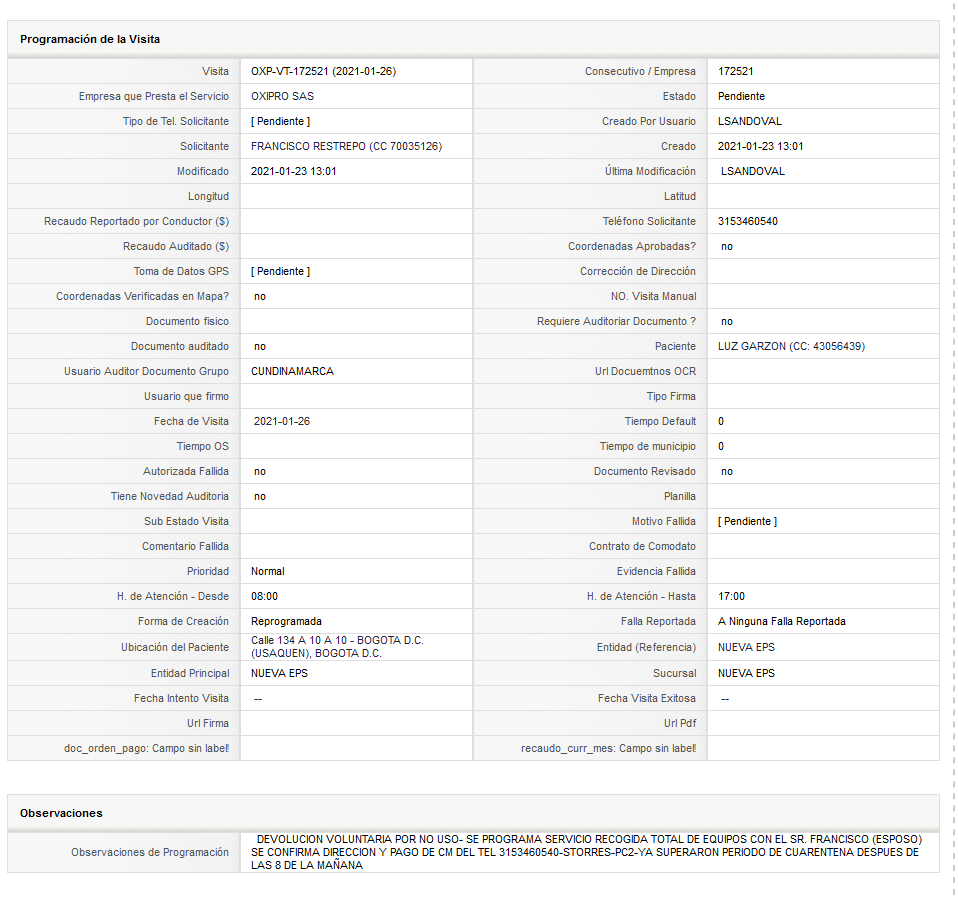
Task: Click the Prioridad Normal value
Action: click(268, 571)
